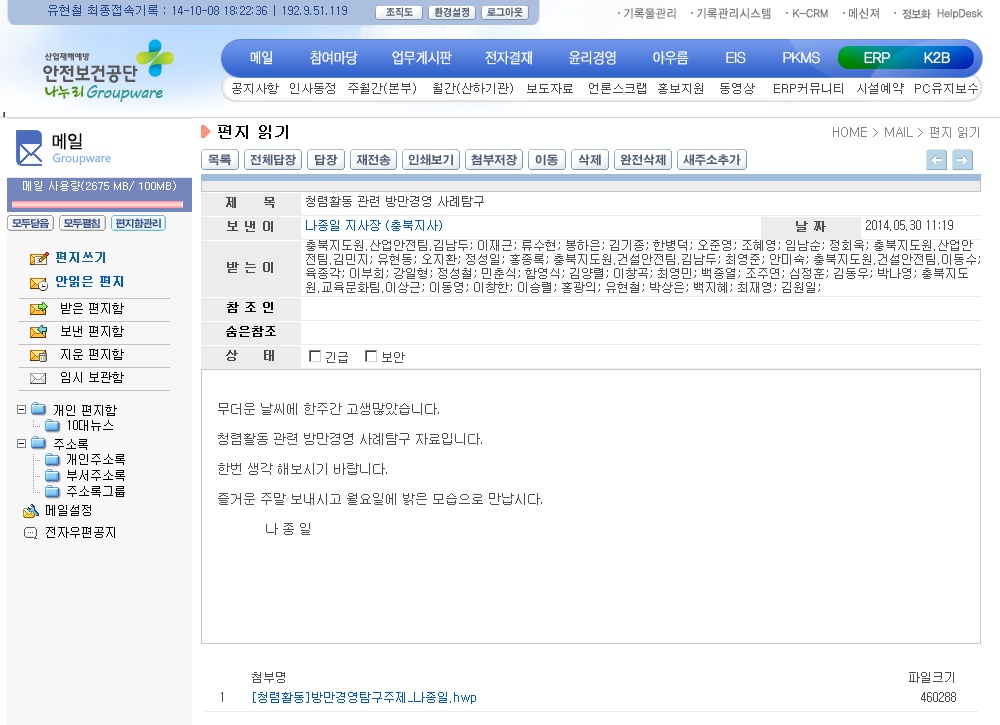Click sender link 나종일 지사장 (충북지사)

coord(374,225)
